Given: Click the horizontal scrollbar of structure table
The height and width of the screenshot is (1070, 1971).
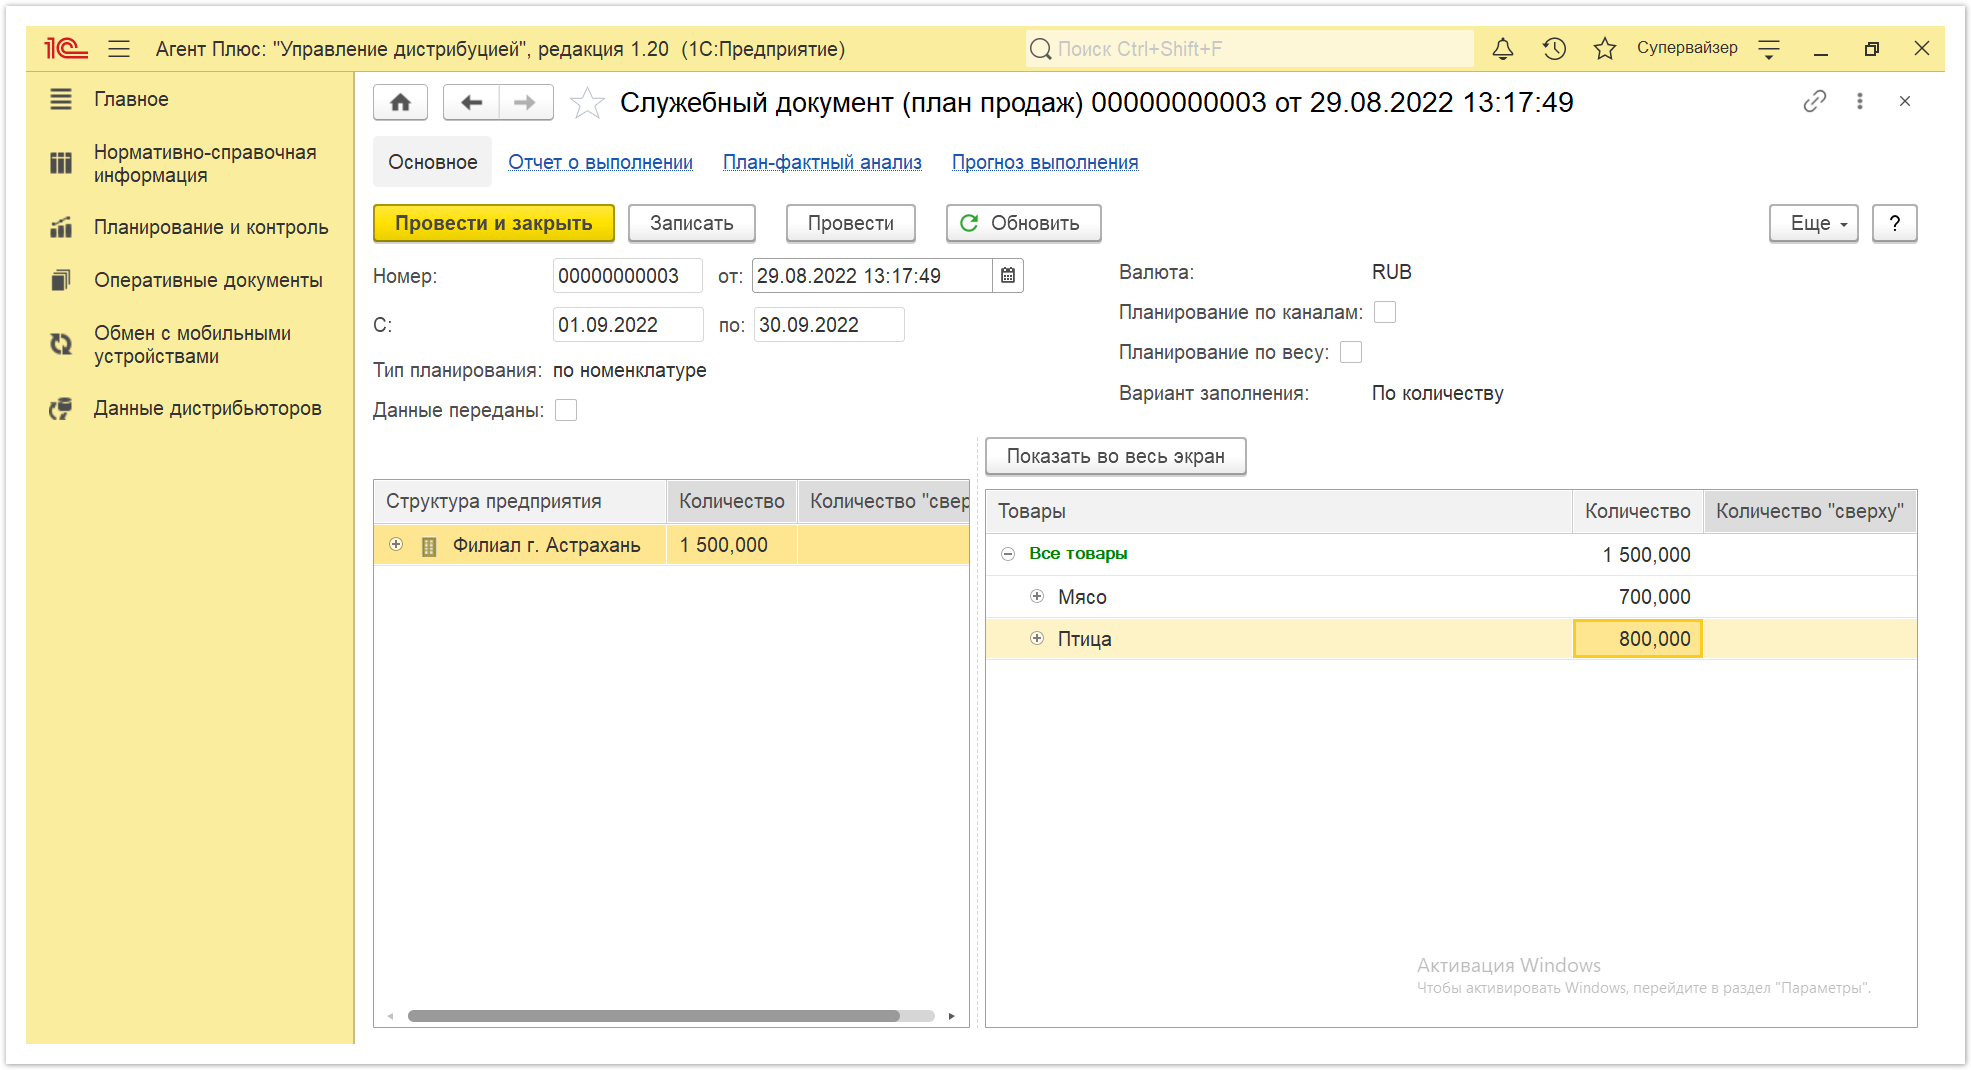Looking at the screenshot, I should click(x=654, y=1016).
